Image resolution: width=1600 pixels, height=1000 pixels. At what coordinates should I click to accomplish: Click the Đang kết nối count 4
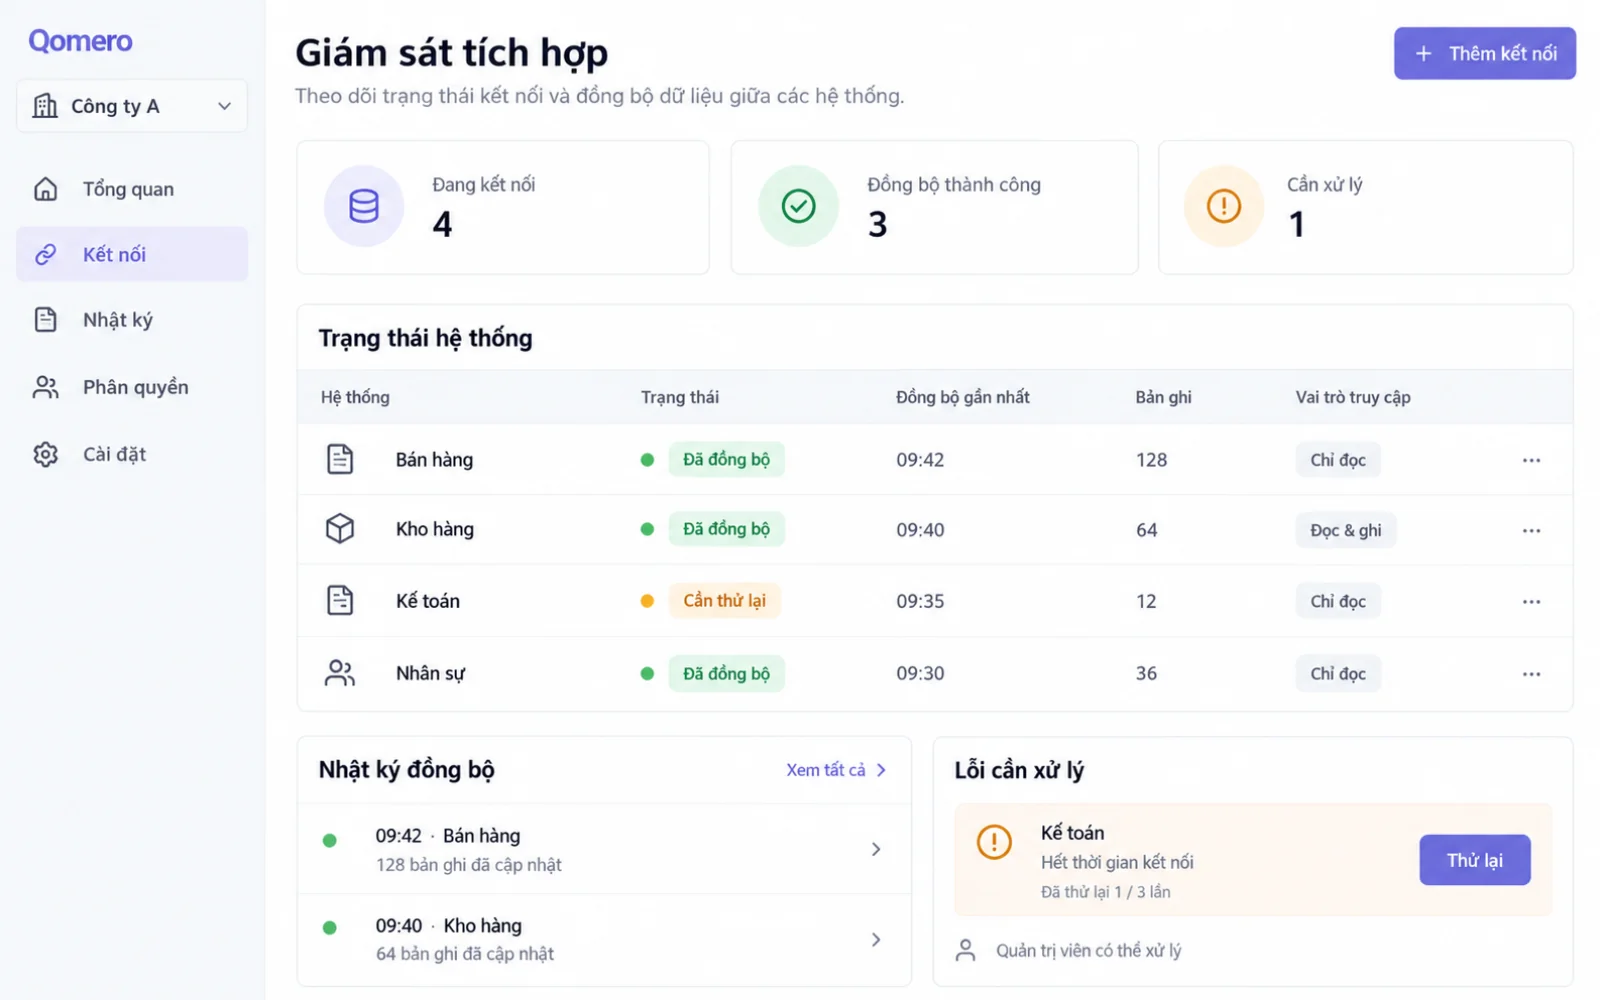(442, 224)
